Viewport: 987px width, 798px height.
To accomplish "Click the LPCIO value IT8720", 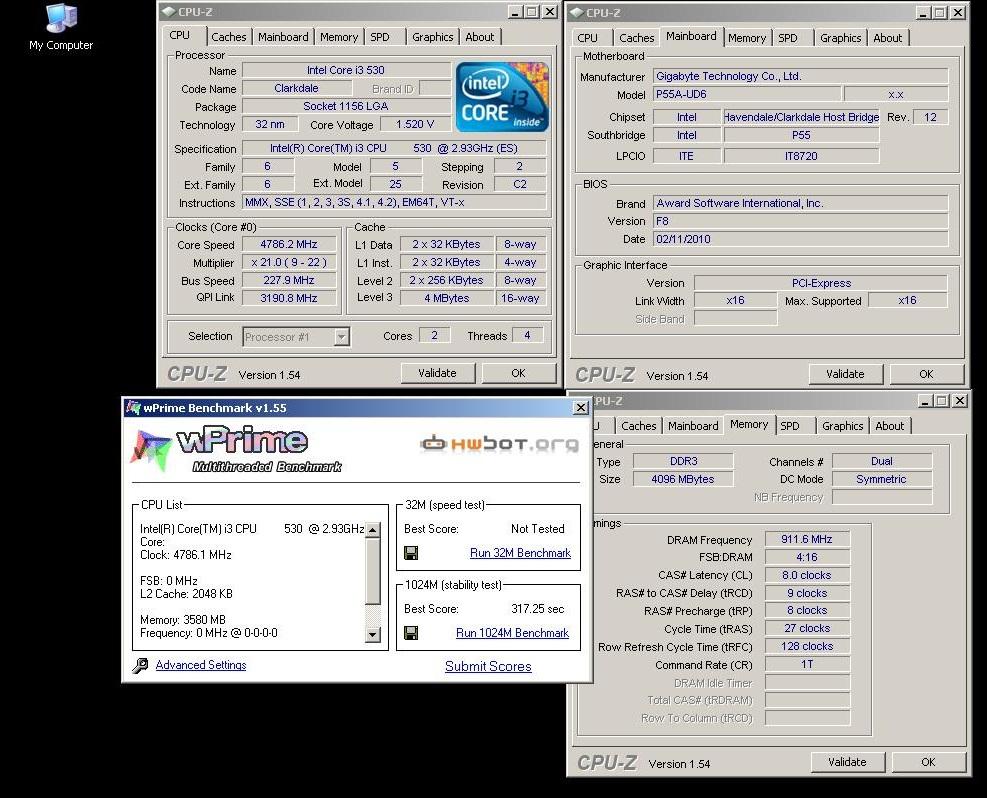I will [x=801, y=156].
